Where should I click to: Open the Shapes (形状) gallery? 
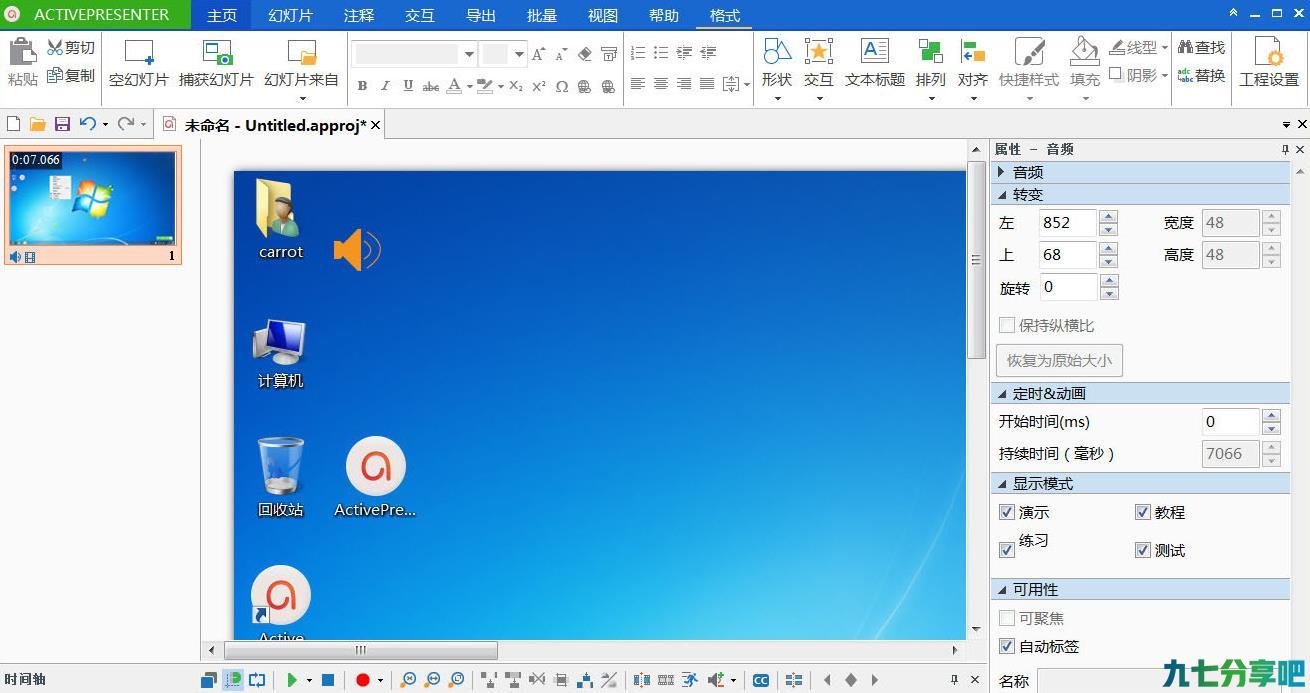click(x=777, y=70)
